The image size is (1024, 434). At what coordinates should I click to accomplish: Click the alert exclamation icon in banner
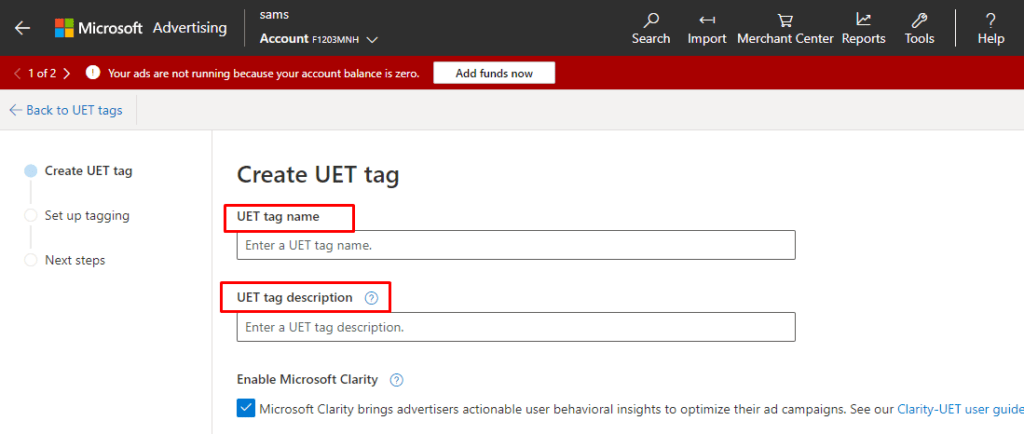[x=93, y=72]
